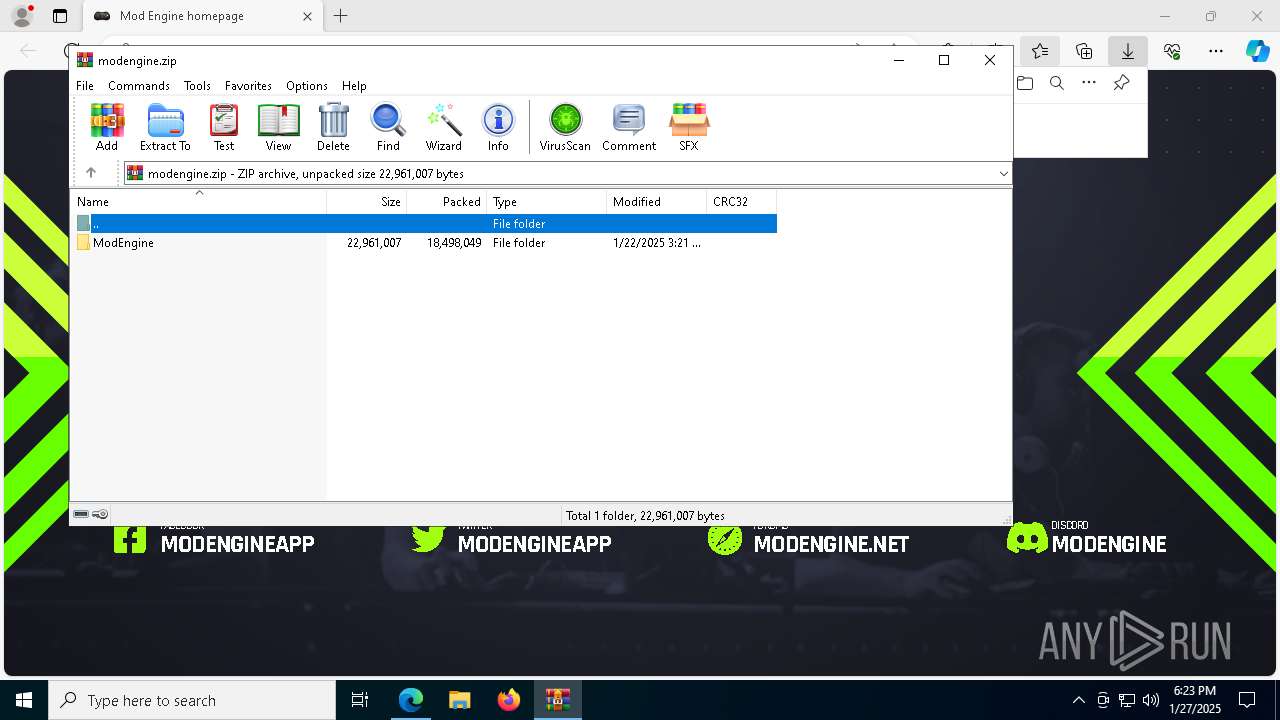Open the Commands menu
The height and width of the screenshot is (720, 1280).
click(139, 86)
